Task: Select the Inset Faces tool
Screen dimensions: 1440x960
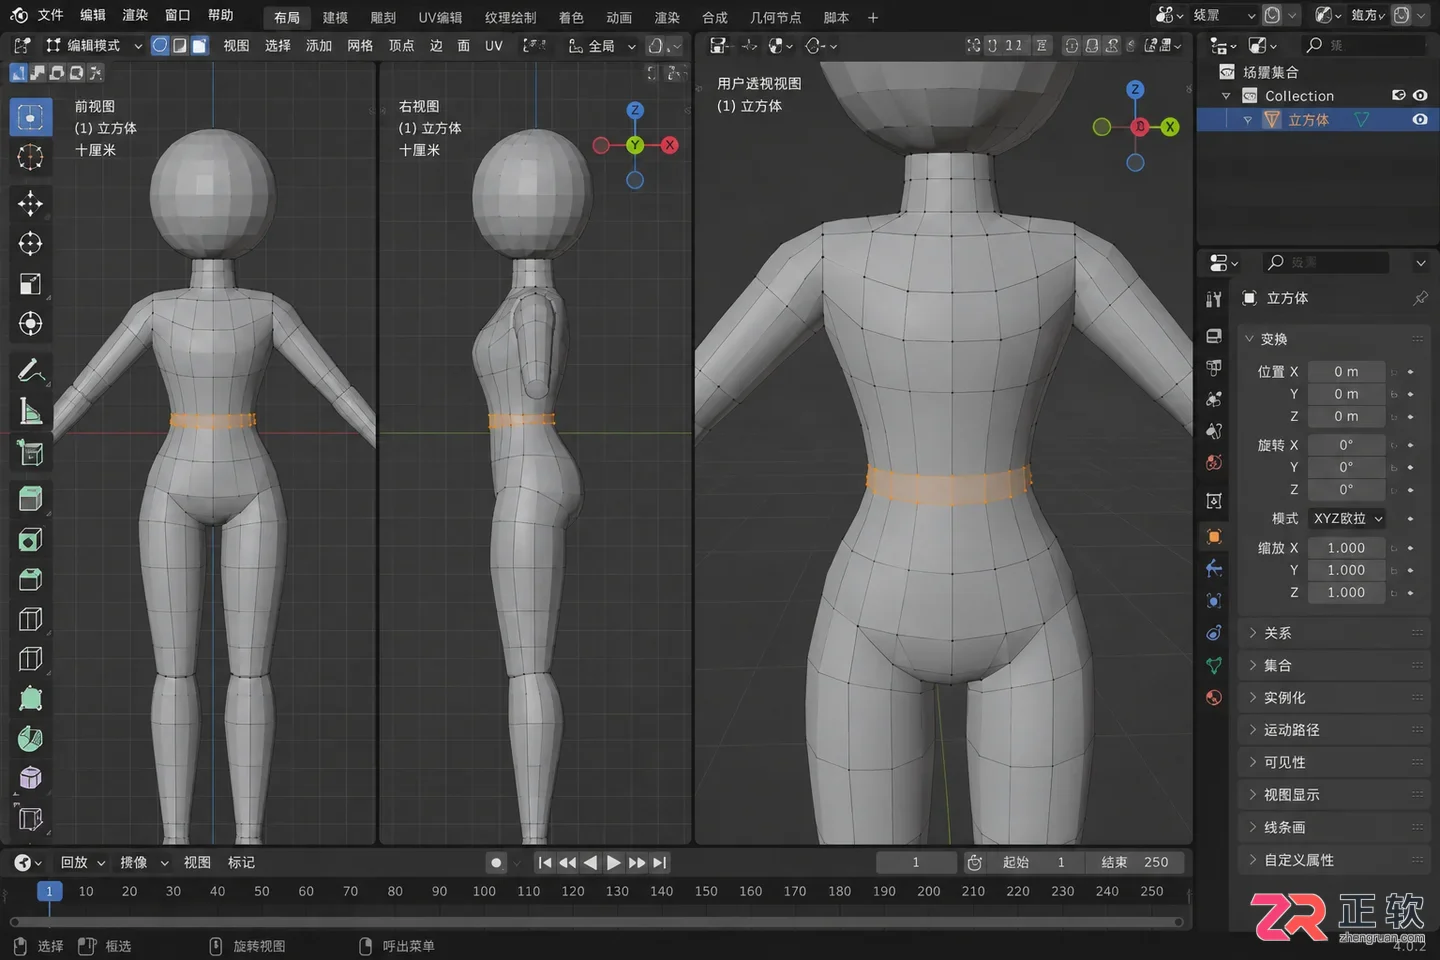Action: (30, 539)
